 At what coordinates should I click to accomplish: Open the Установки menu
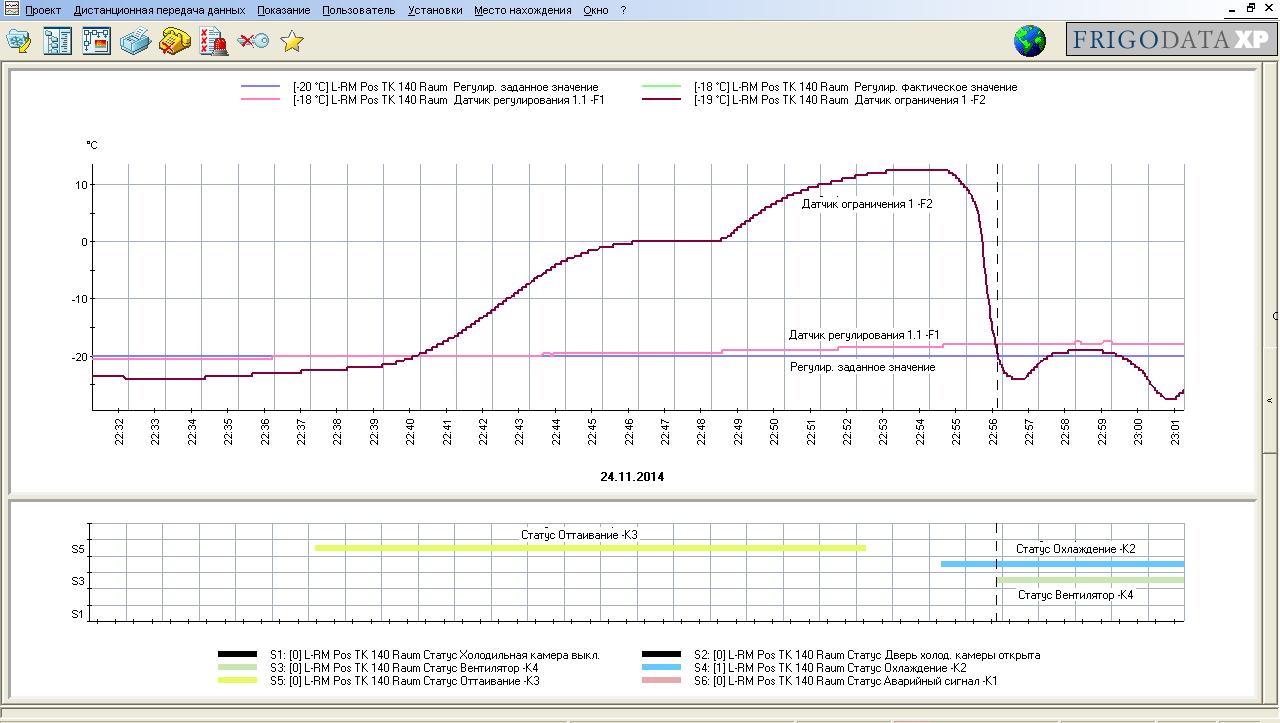pyautogui.click(x=435, y=10)
